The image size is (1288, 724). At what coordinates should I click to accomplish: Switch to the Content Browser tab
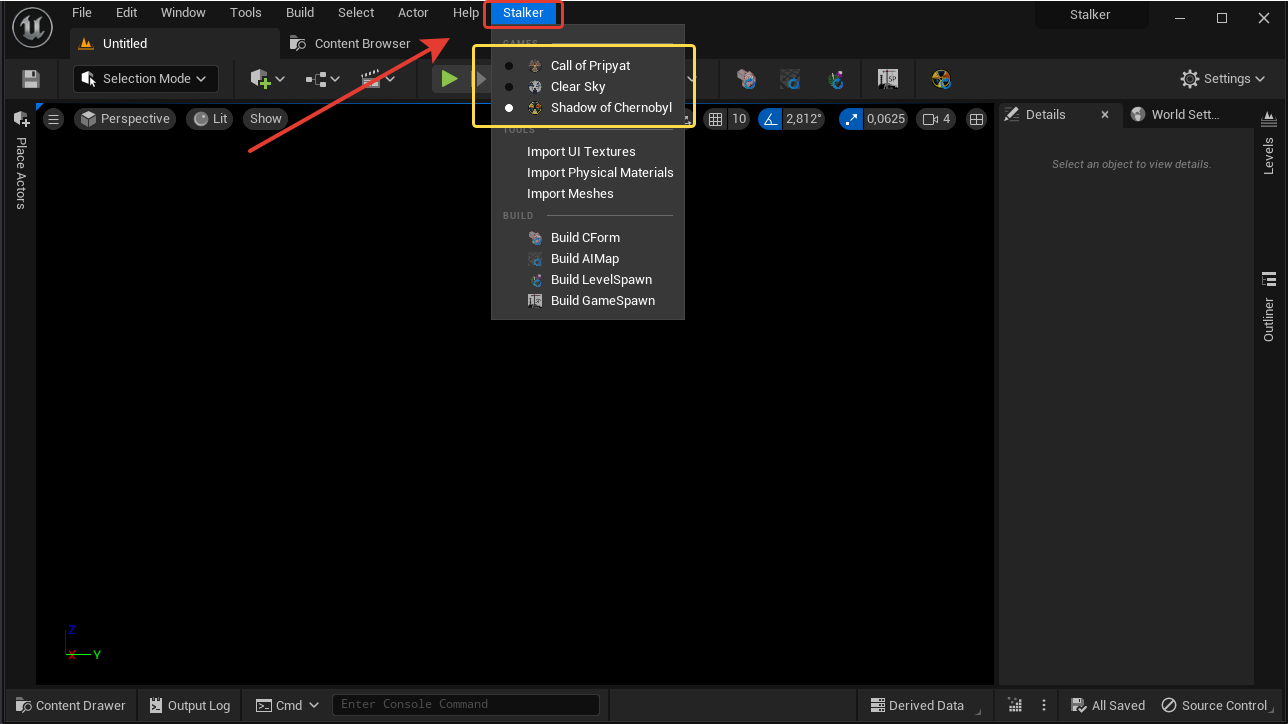pos(351,44)
